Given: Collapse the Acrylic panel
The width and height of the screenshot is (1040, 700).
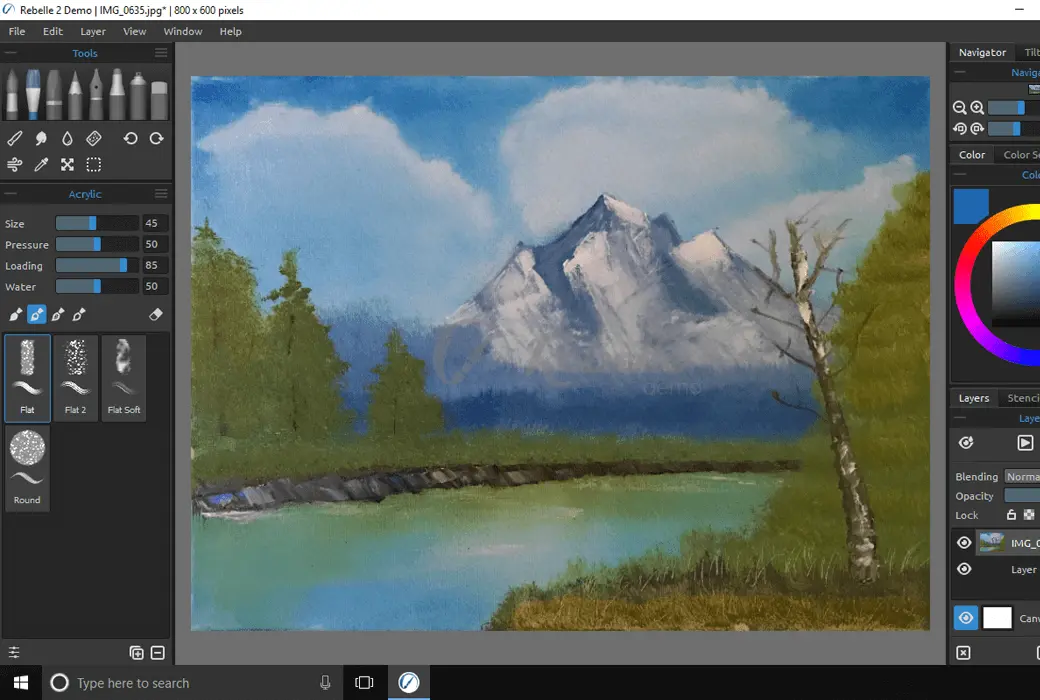Looking at the screenshot, I should pyautogui.click(x=11, y=194).
